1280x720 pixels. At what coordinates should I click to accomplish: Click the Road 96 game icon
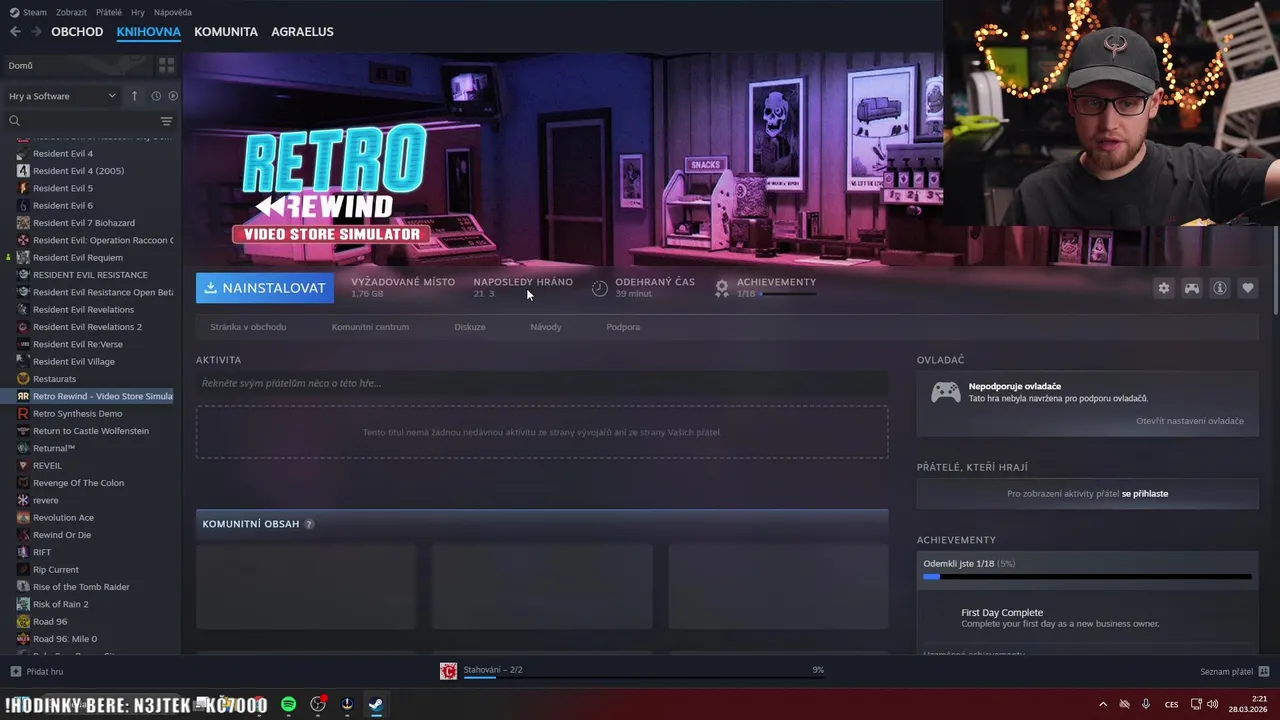click(x=23, y=622)
